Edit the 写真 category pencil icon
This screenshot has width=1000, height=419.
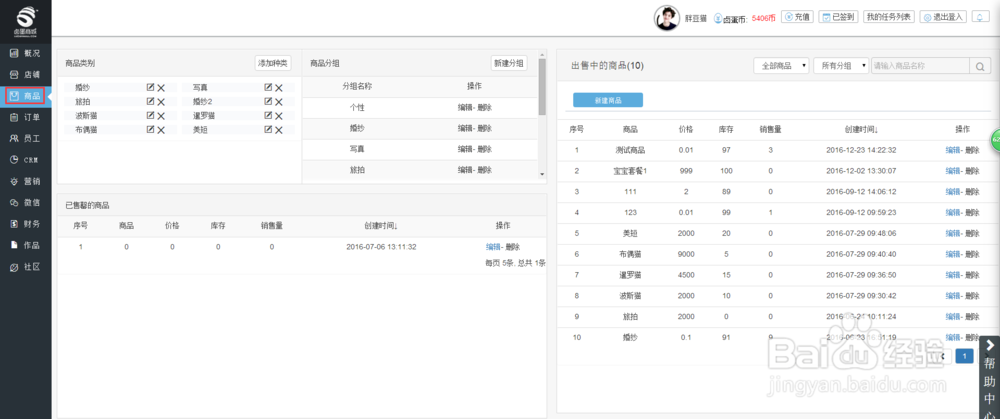point(268,87)
